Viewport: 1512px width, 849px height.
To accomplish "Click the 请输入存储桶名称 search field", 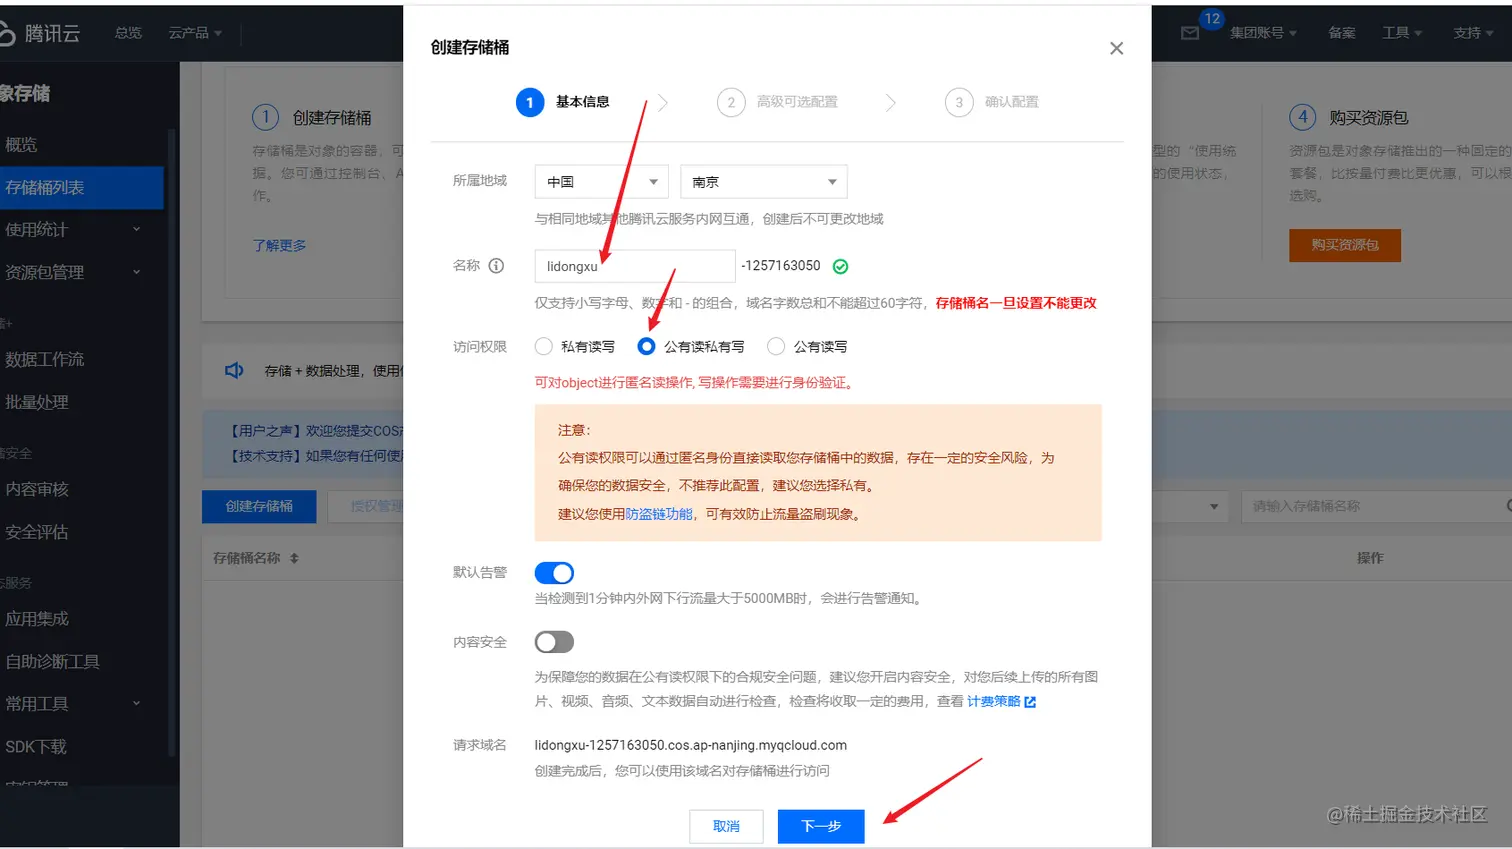I will click(x=1375, y=506).
